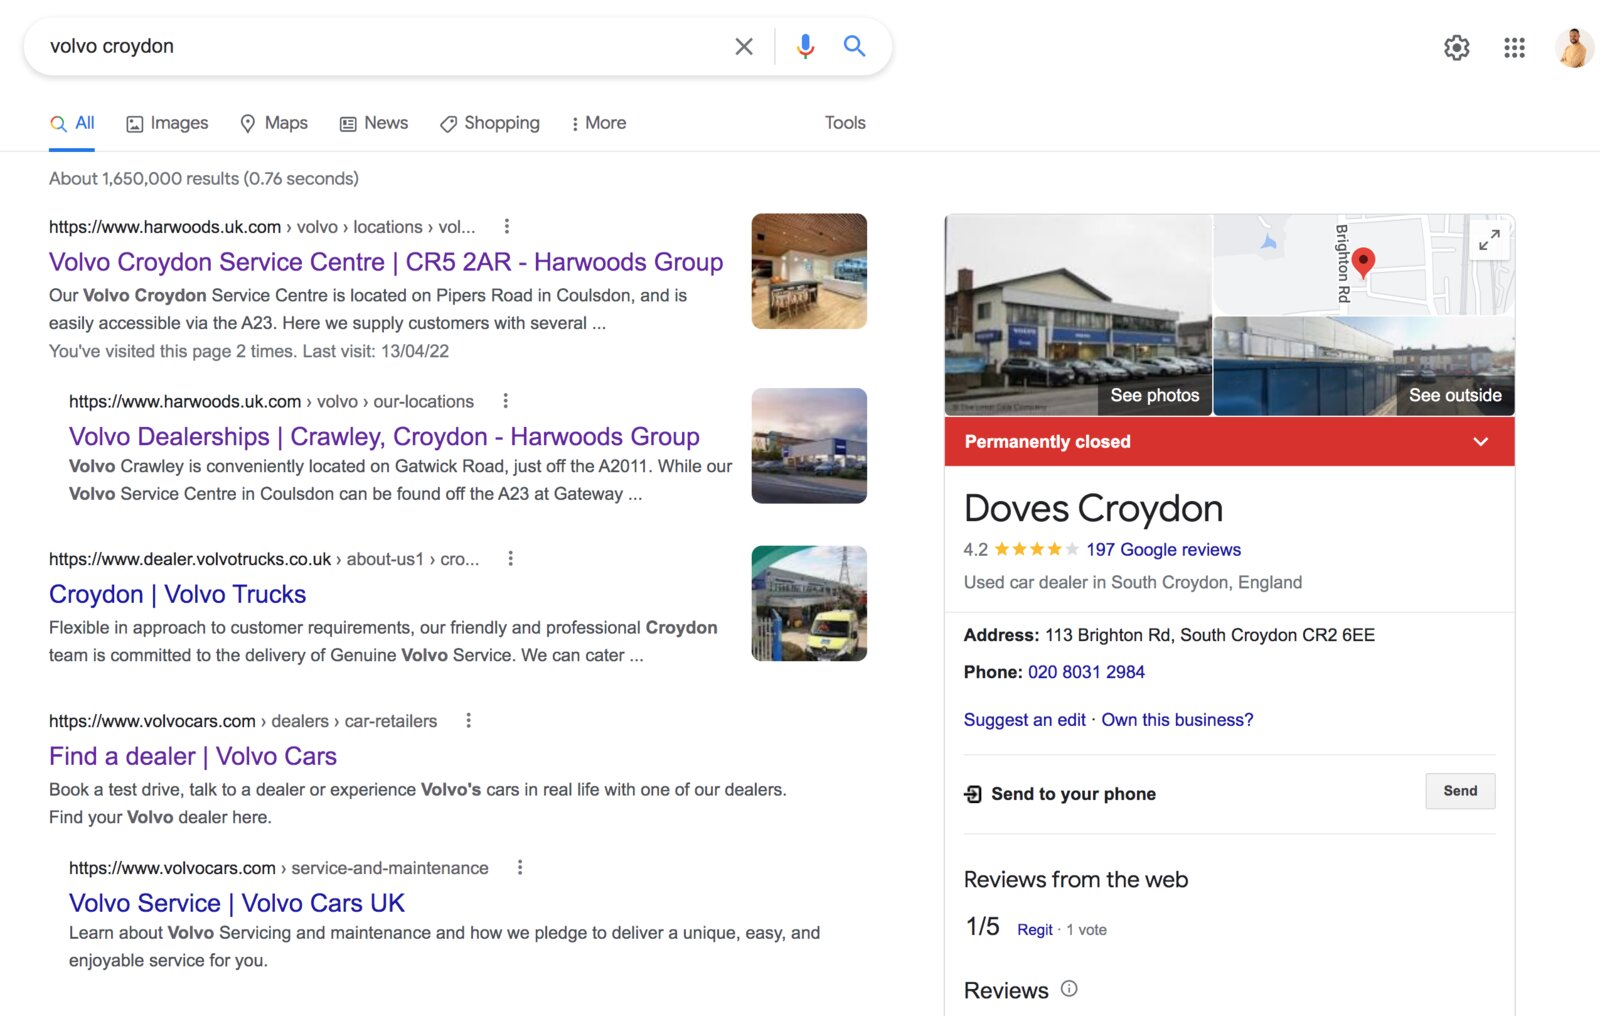
Task: Open three-dot menu for Find a dealer result
Action: [469, 720]
